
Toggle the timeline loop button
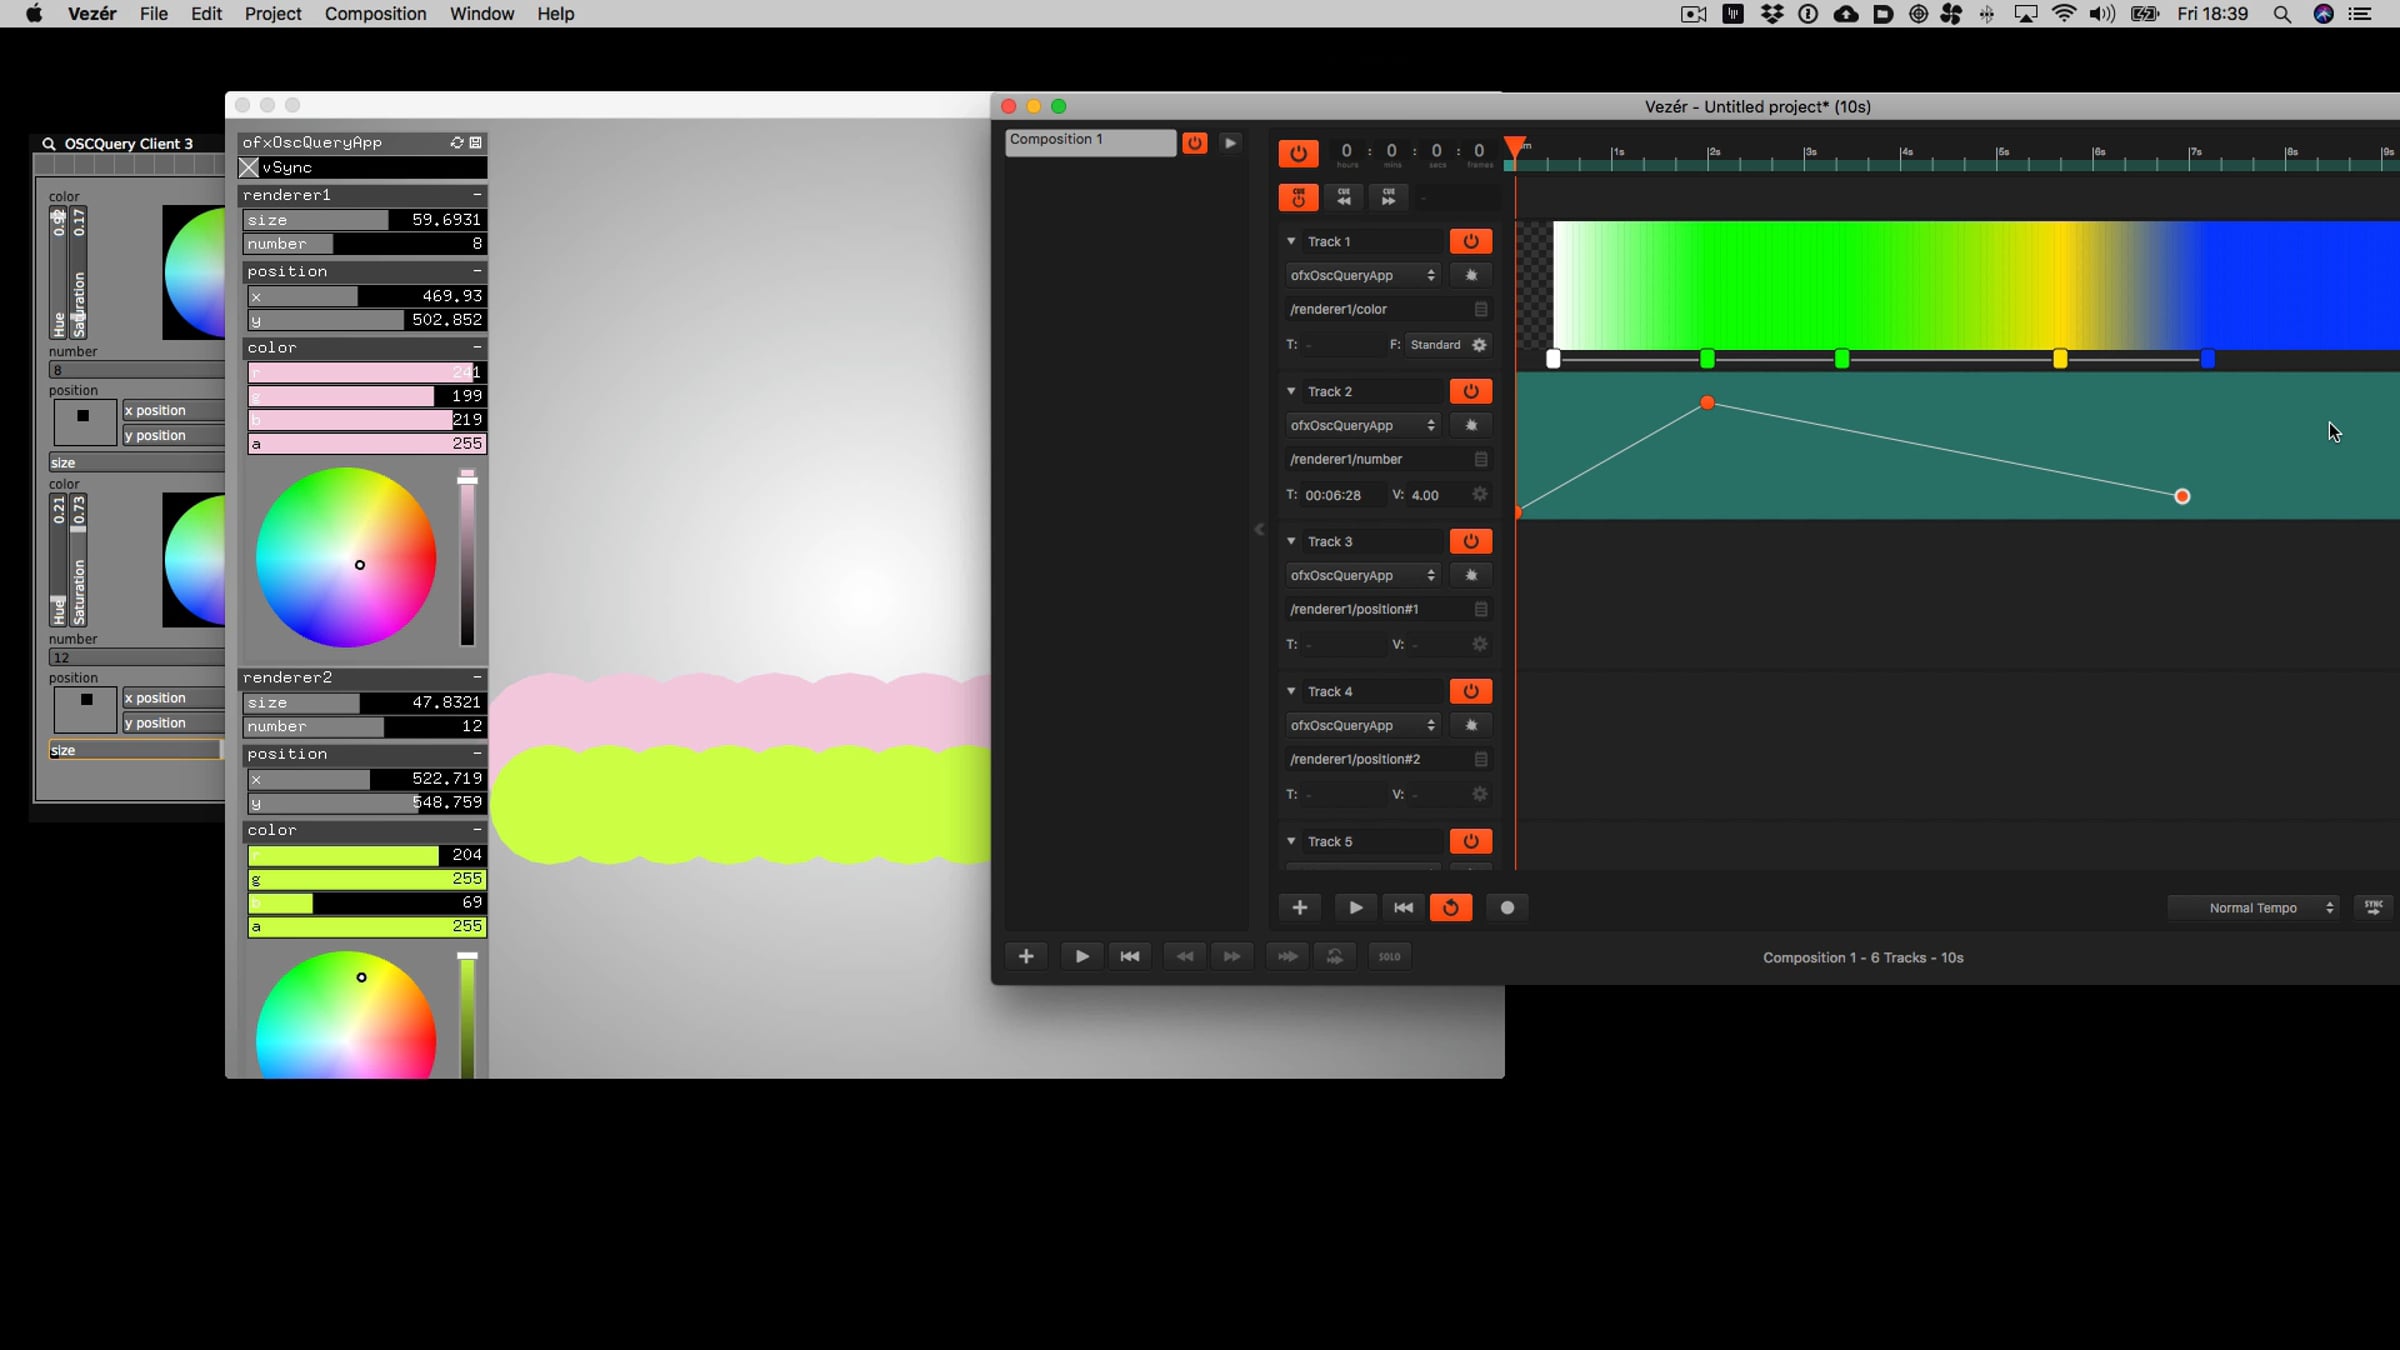pos(1451,907)
